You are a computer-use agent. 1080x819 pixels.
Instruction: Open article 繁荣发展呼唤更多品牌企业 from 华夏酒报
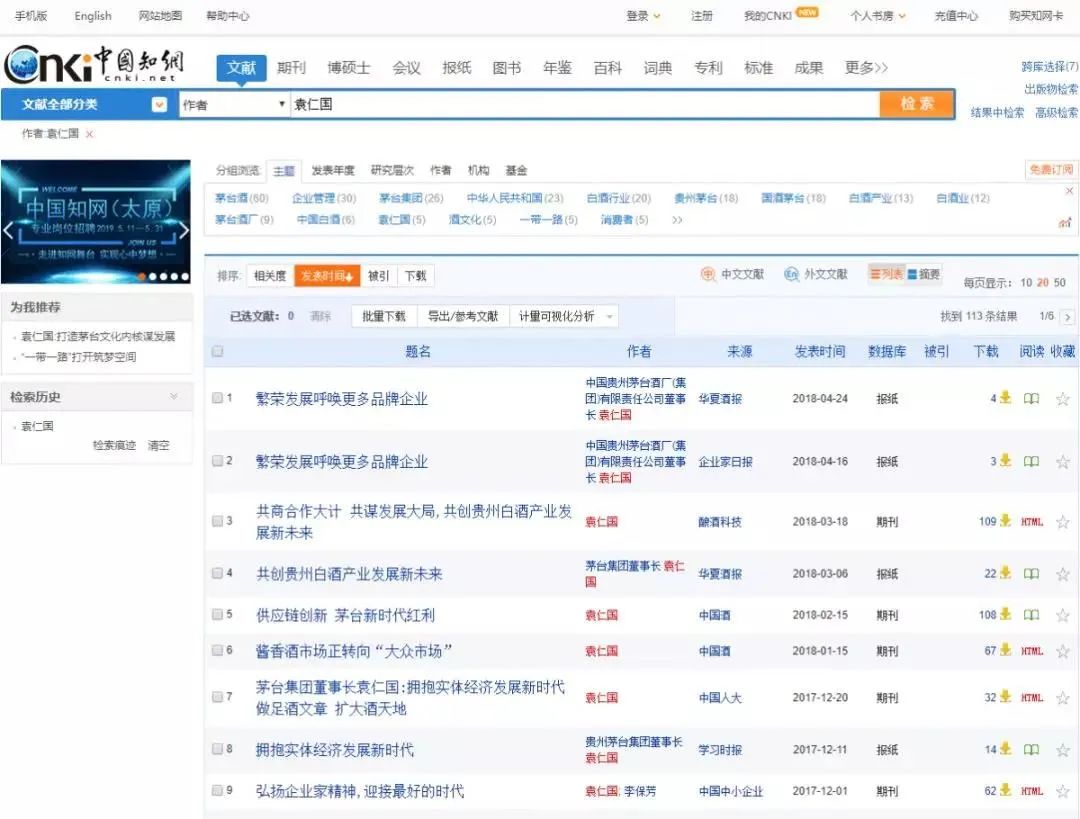pos(342,399)
